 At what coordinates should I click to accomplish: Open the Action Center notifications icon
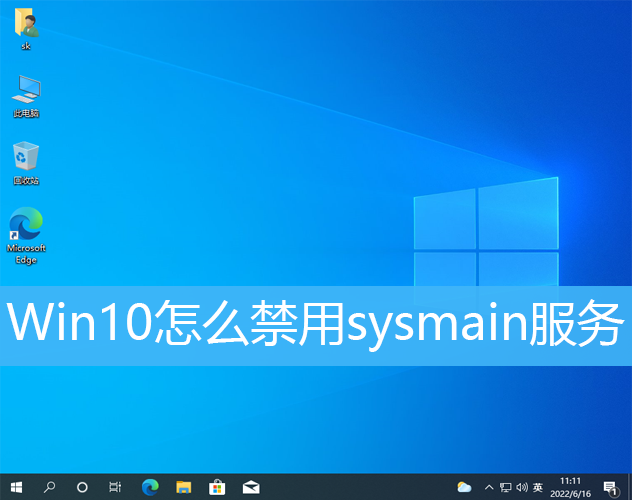click(x=609, y=487)
